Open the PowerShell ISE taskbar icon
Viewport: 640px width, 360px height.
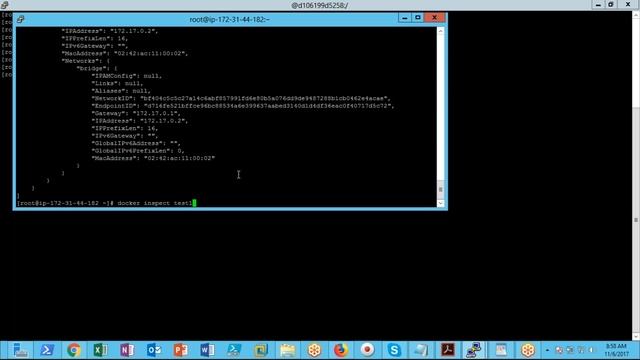[234, 350]
